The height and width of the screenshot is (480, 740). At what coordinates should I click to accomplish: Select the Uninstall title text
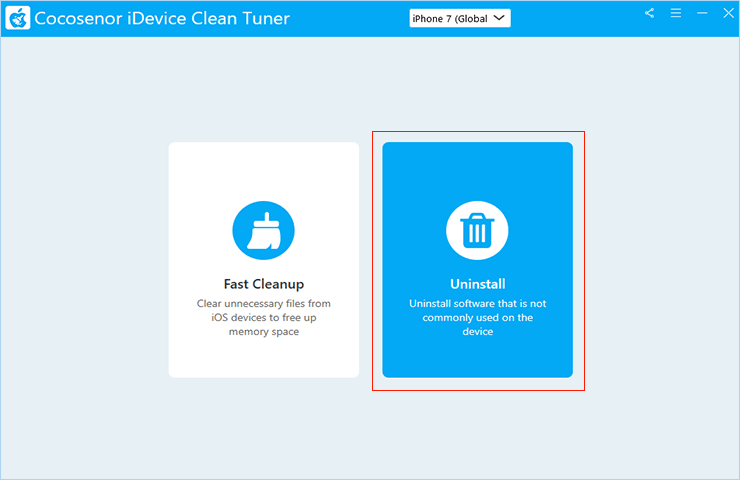478,284
